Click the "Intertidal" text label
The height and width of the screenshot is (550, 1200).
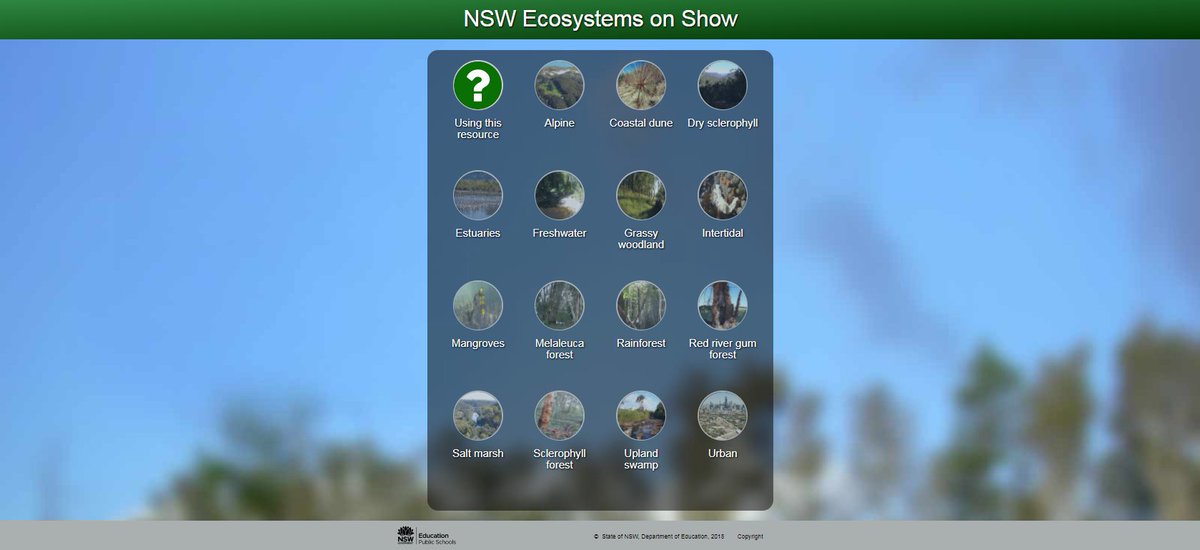pos(722,233)
